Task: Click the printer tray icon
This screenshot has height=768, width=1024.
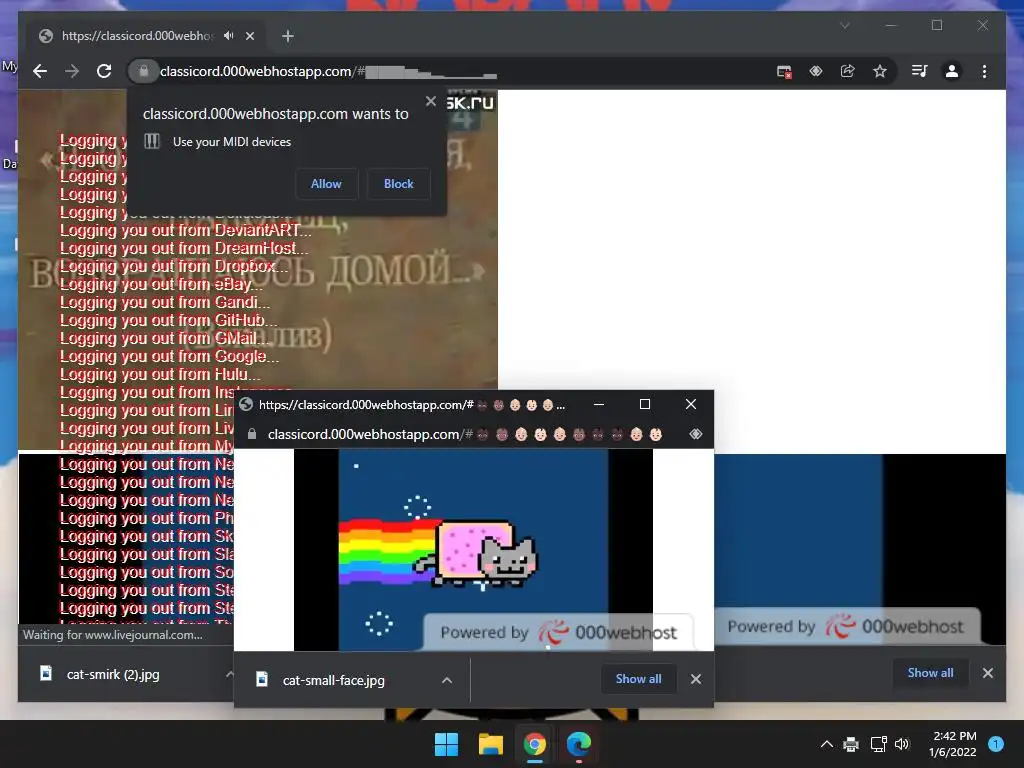Action: point(851,744)
